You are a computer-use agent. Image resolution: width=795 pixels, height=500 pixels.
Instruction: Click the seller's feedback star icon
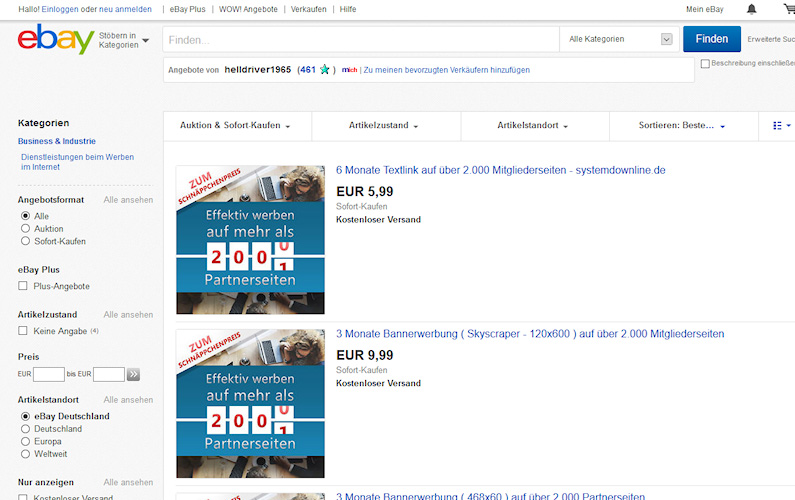pyautogui.click(x=324, y=69)
